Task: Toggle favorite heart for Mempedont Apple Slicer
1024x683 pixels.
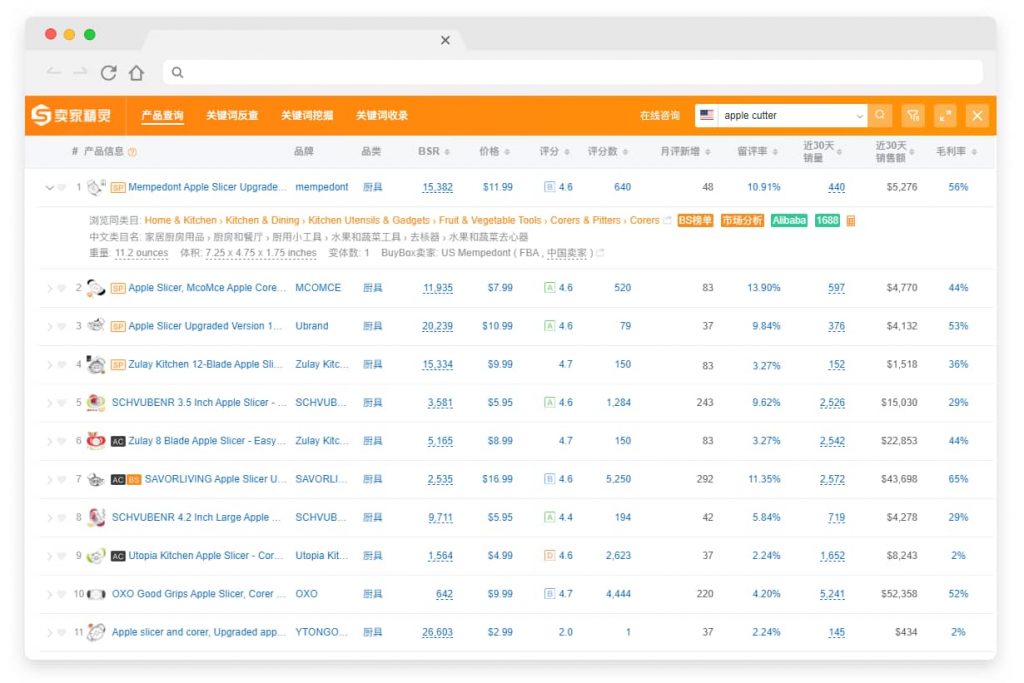Action: (62, 188)
